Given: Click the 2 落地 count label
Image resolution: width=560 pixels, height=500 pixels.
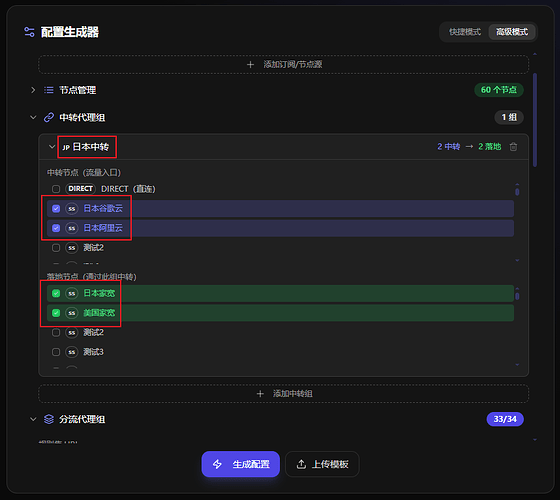Looking at the screenshot, I should [x=490, y=146].
